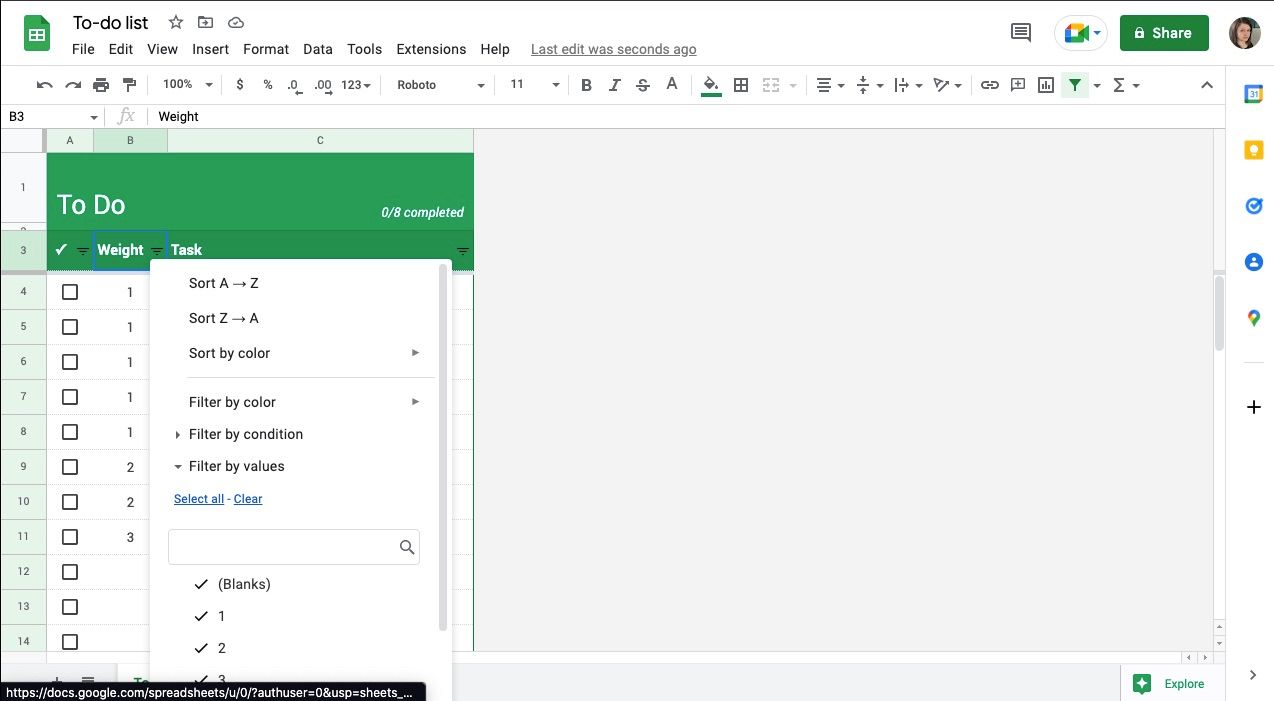Open the Data menu
The height and width of the screenshot is (701, 1274).
point(318,49)
